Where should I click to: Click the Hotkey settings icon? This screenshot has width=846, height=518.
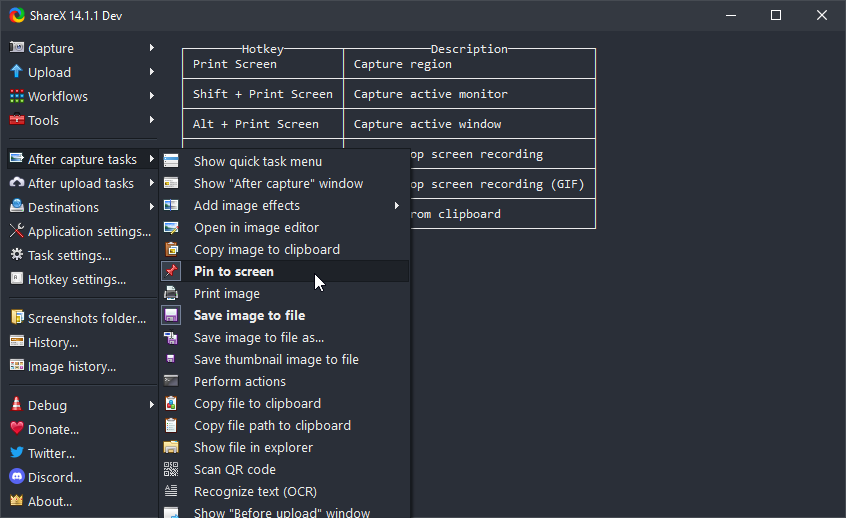(x=17, y=278)
